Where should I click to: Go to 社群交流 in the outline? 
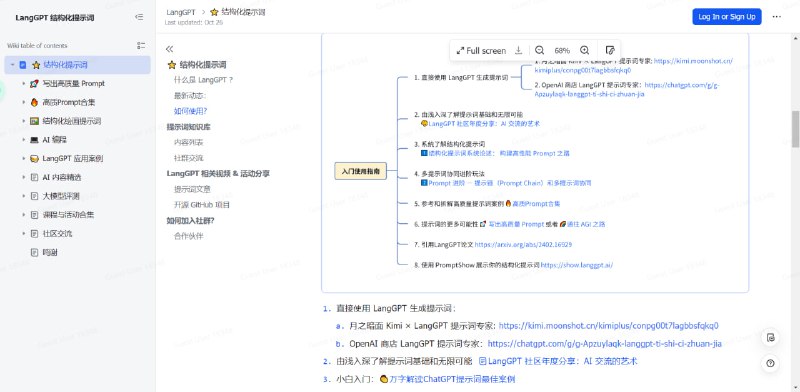[189, 158]
